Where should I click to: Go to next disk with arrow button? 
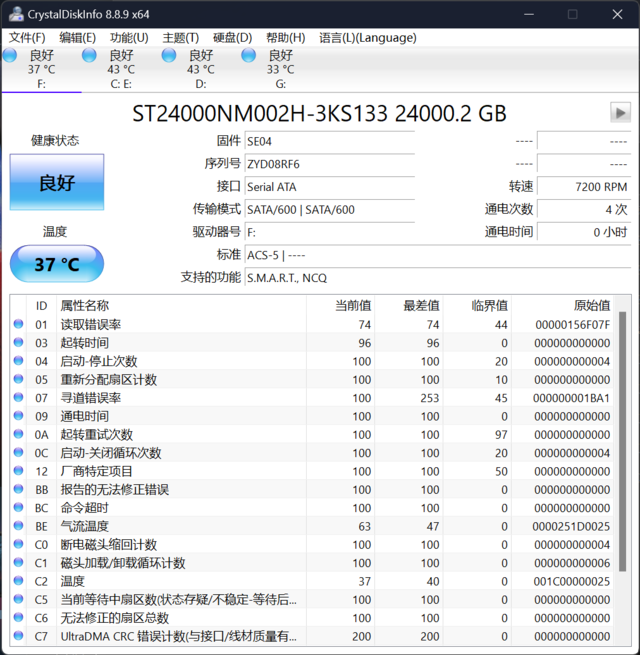620,112
